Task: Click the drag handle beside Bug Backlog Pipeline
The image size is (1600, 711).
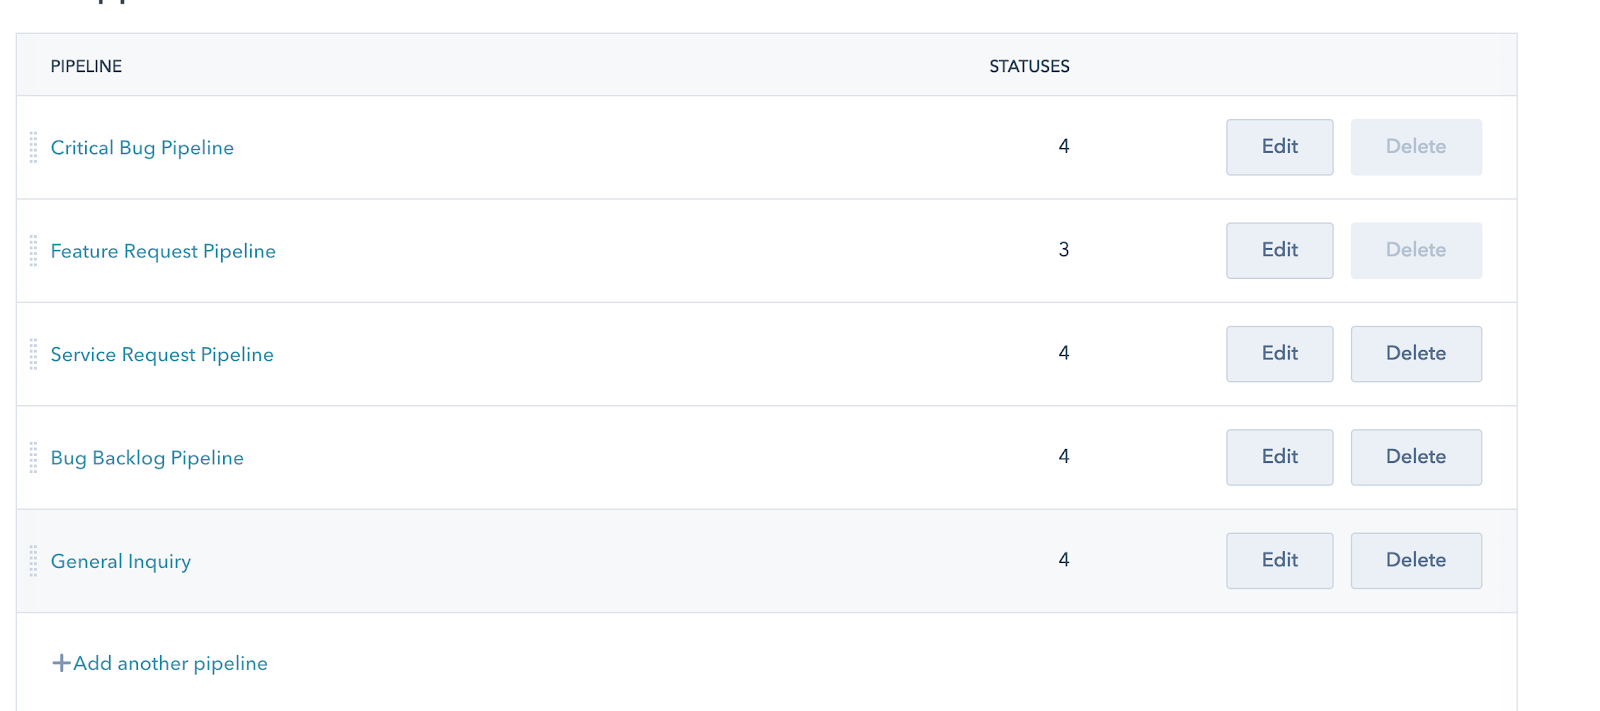Action: click(33, 457)
